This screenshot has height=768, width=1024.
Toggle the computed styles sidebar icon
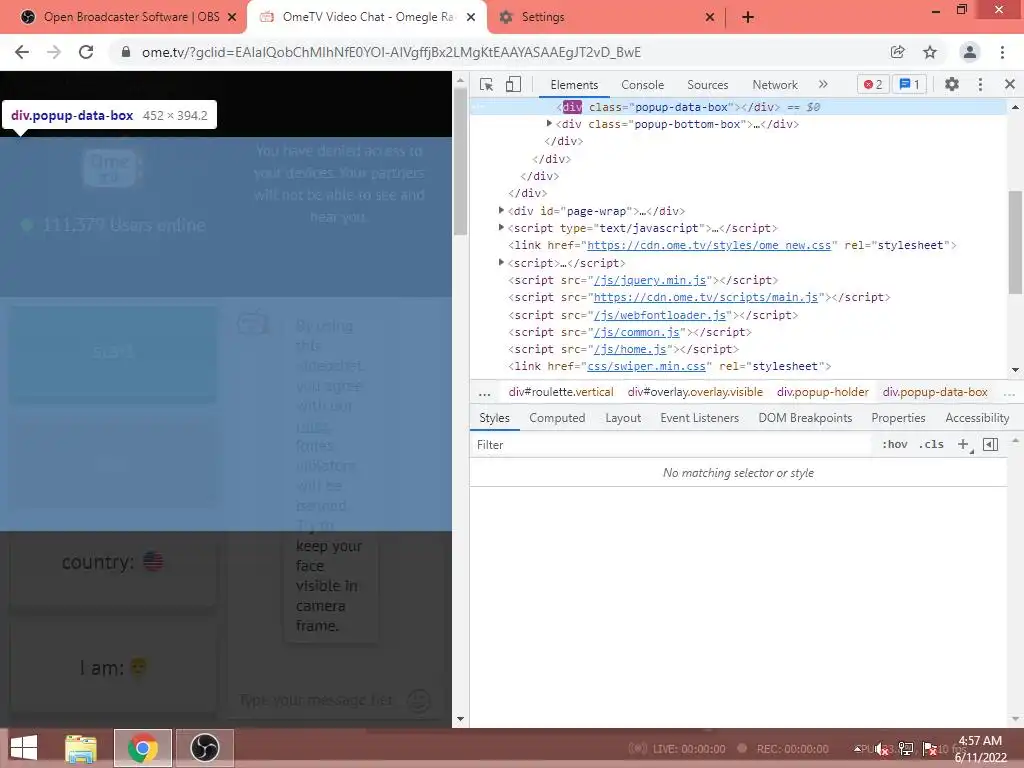pos(990,445)
